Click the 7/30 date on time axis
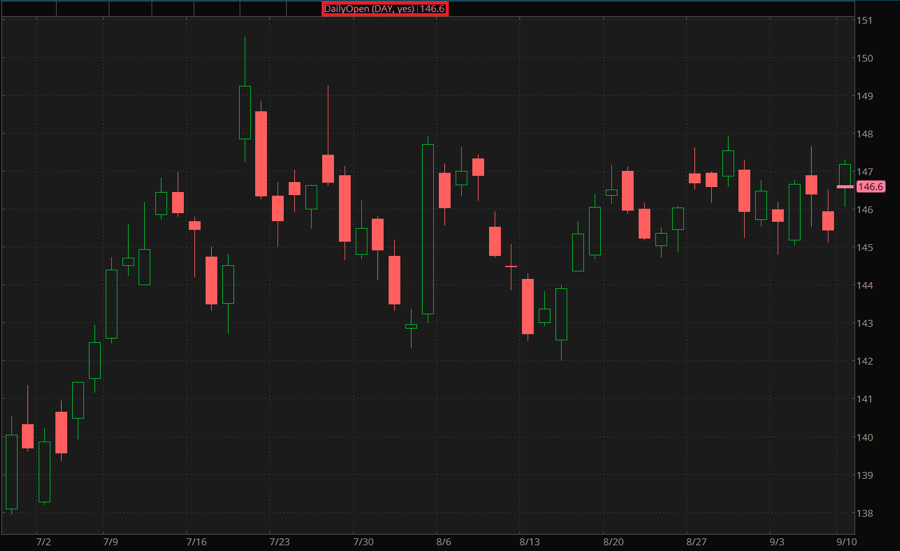The image size is (900, 551). [364, 542]
